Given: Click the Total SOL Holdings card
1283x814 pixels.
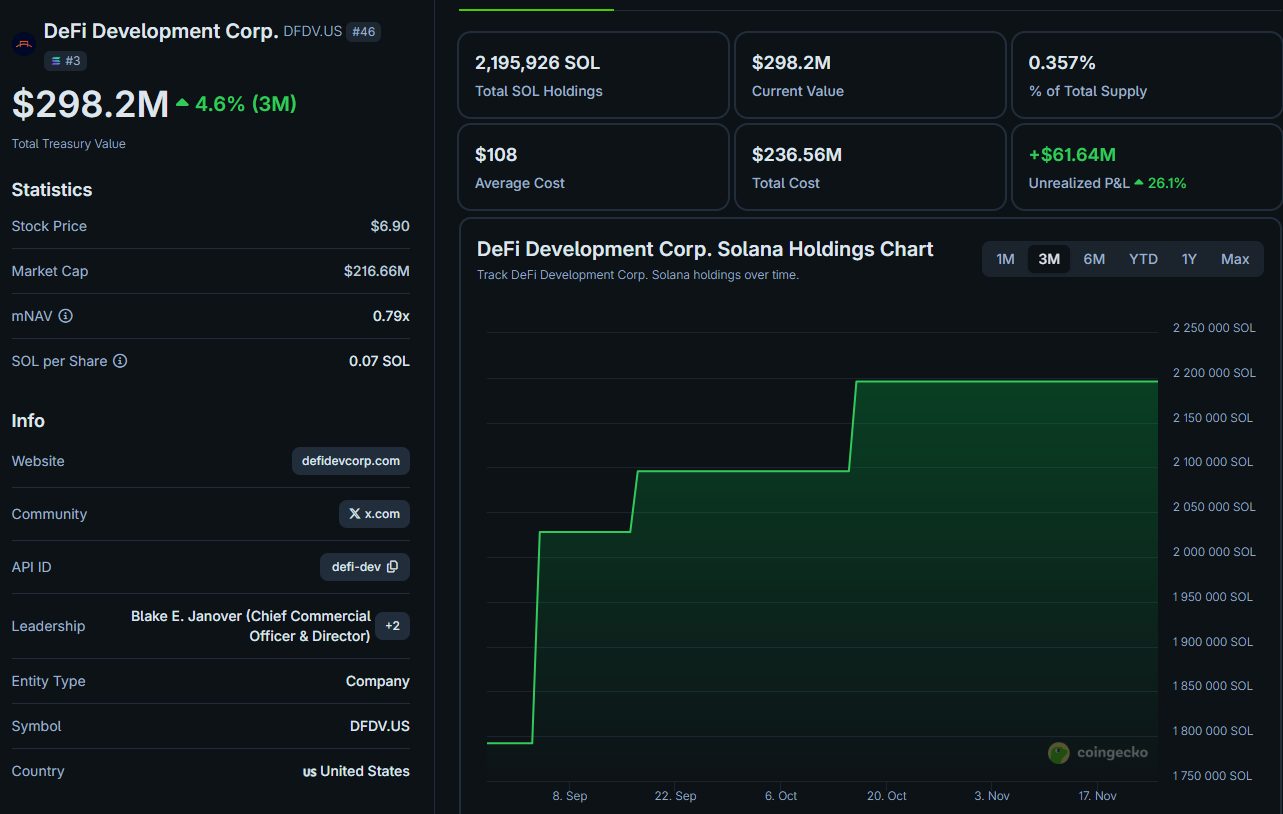Looking at the screenshot, I should coord(593,75).
